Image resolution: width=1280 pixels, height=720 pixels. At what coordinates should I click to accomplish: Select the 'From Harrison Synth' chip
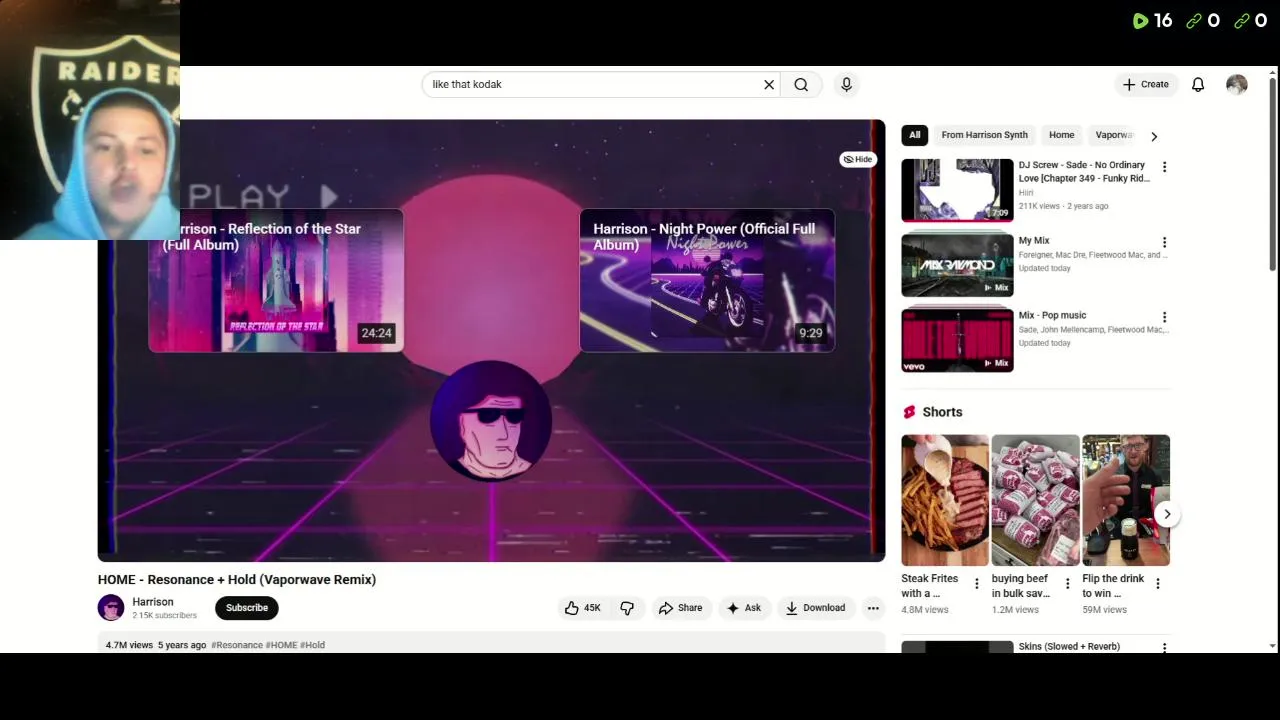pyautogui.click(x=984, y=135)
